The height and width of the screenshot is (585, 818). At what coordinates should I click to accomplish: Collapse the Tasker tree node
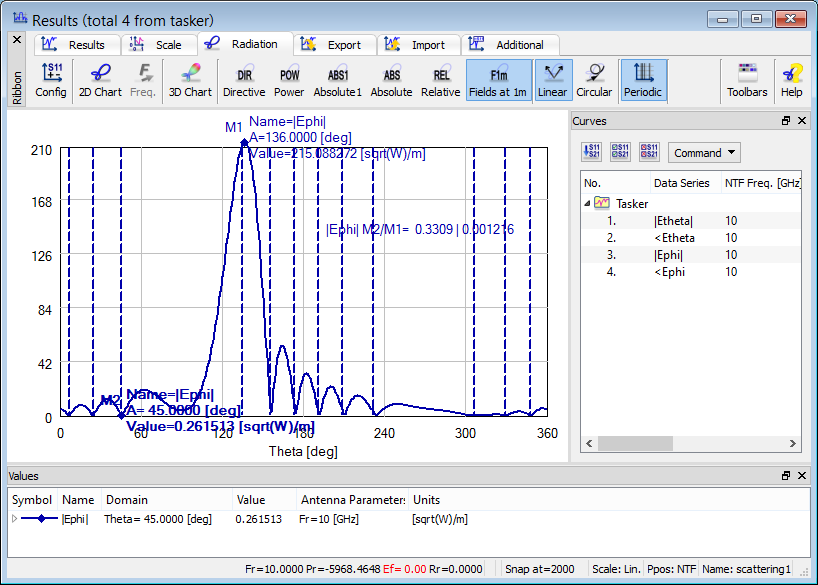[589, 203]
